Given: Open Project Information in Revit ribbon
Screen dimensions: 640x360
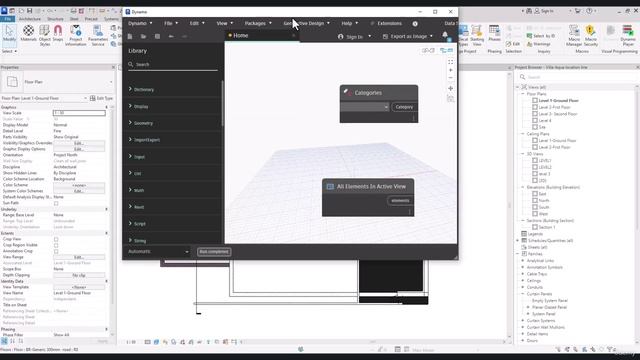Looking at the screenshot, I should click(76, 35).
